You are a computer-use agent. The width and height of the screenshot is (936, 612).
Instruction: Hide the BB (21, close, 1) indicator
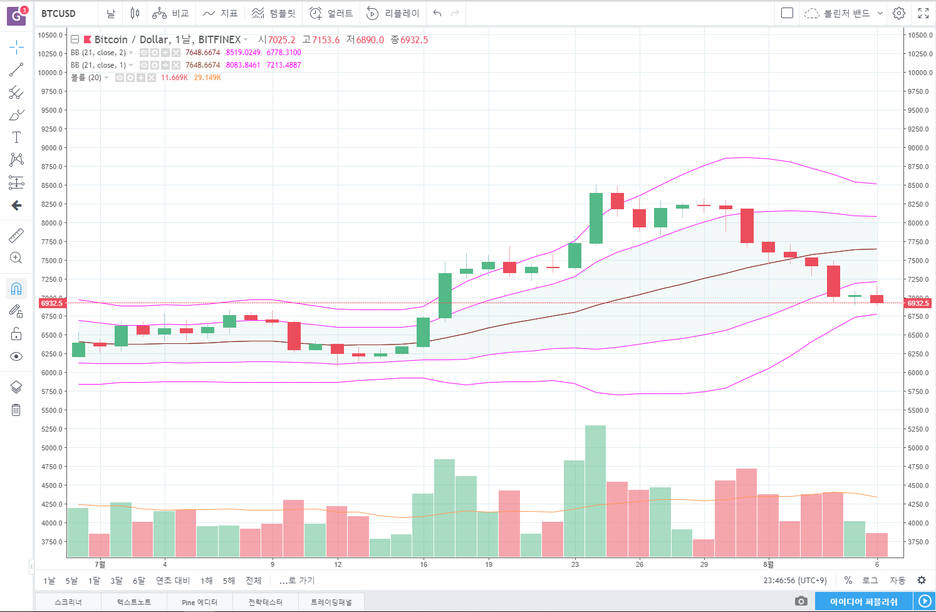[144, 65]
